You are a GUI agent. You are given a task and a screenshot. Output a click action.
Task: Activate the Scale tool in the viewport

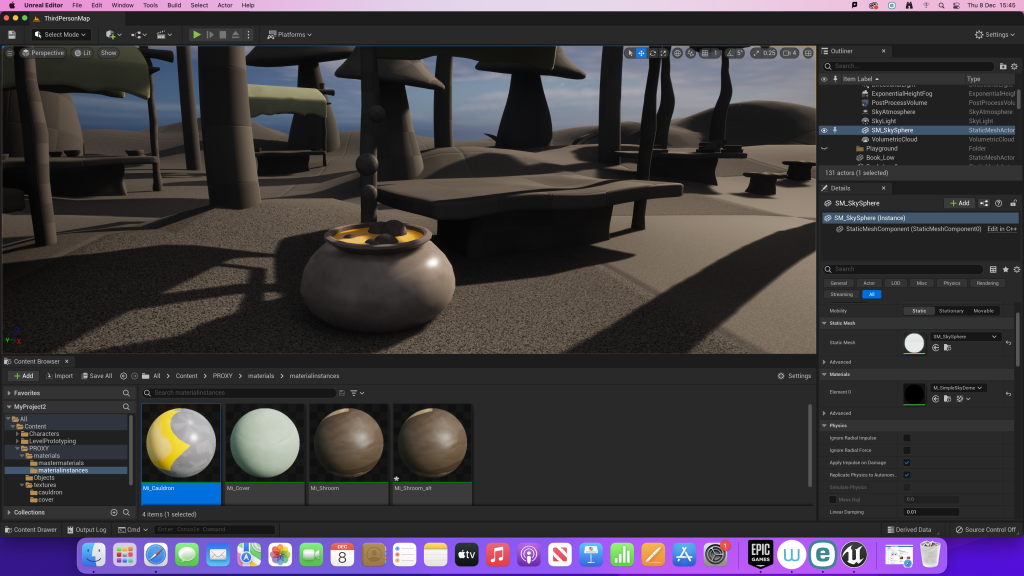pyautogui.click(x=664, y=53)
